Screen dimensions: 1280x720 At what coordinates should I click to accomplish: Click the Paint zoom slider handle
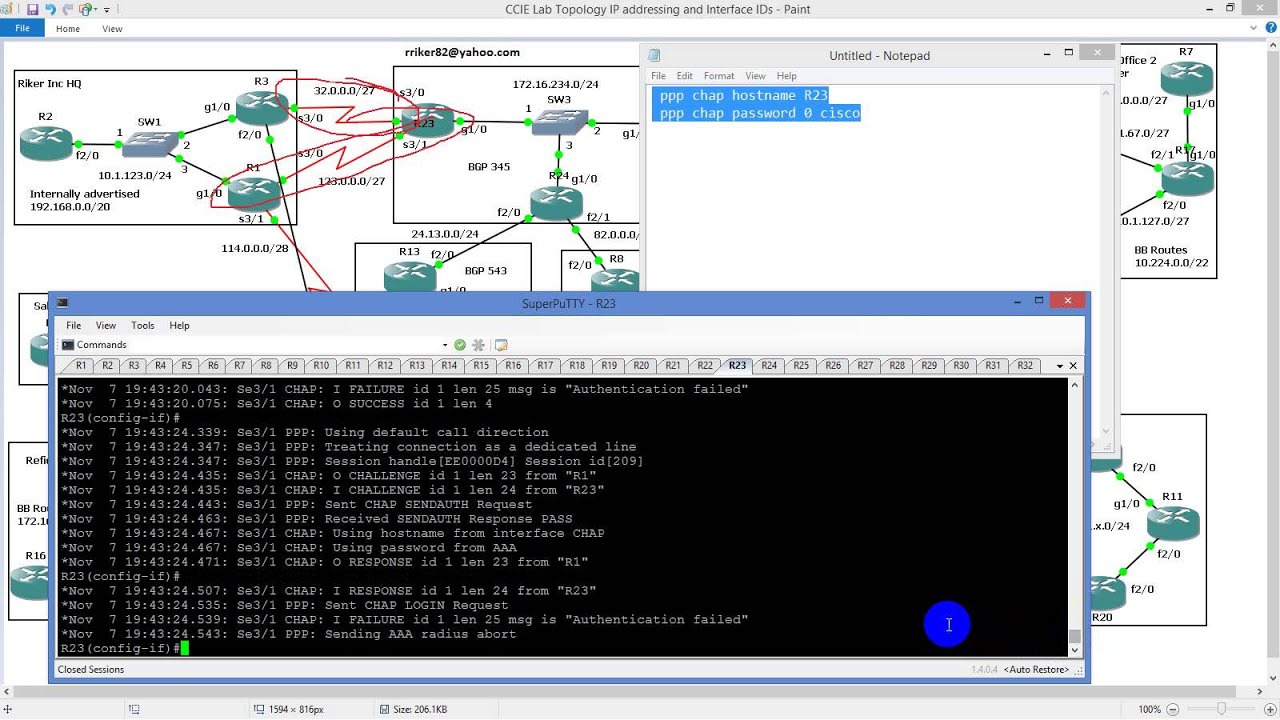pos(1221,709)
